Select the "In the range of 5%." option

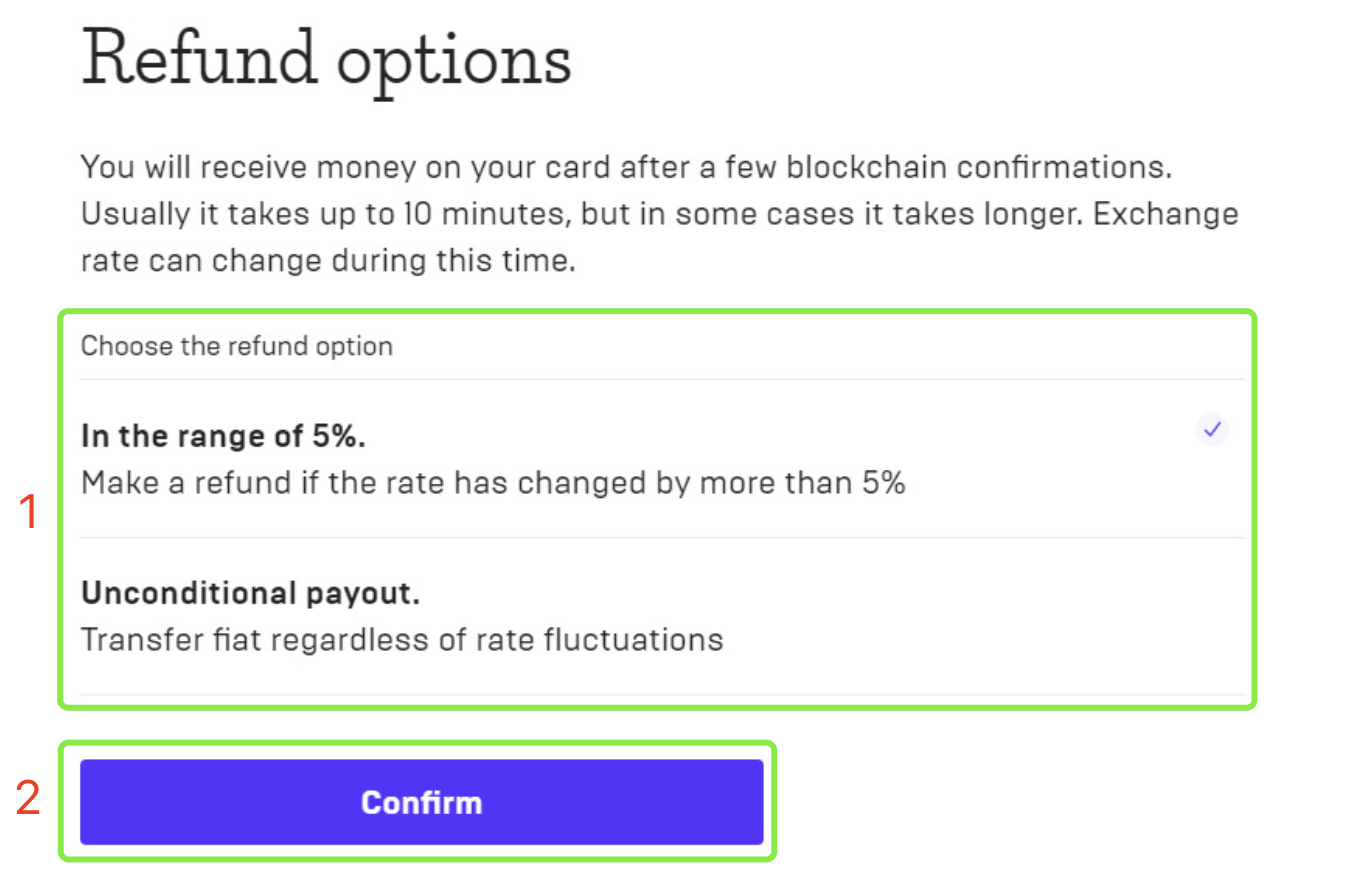232,437
